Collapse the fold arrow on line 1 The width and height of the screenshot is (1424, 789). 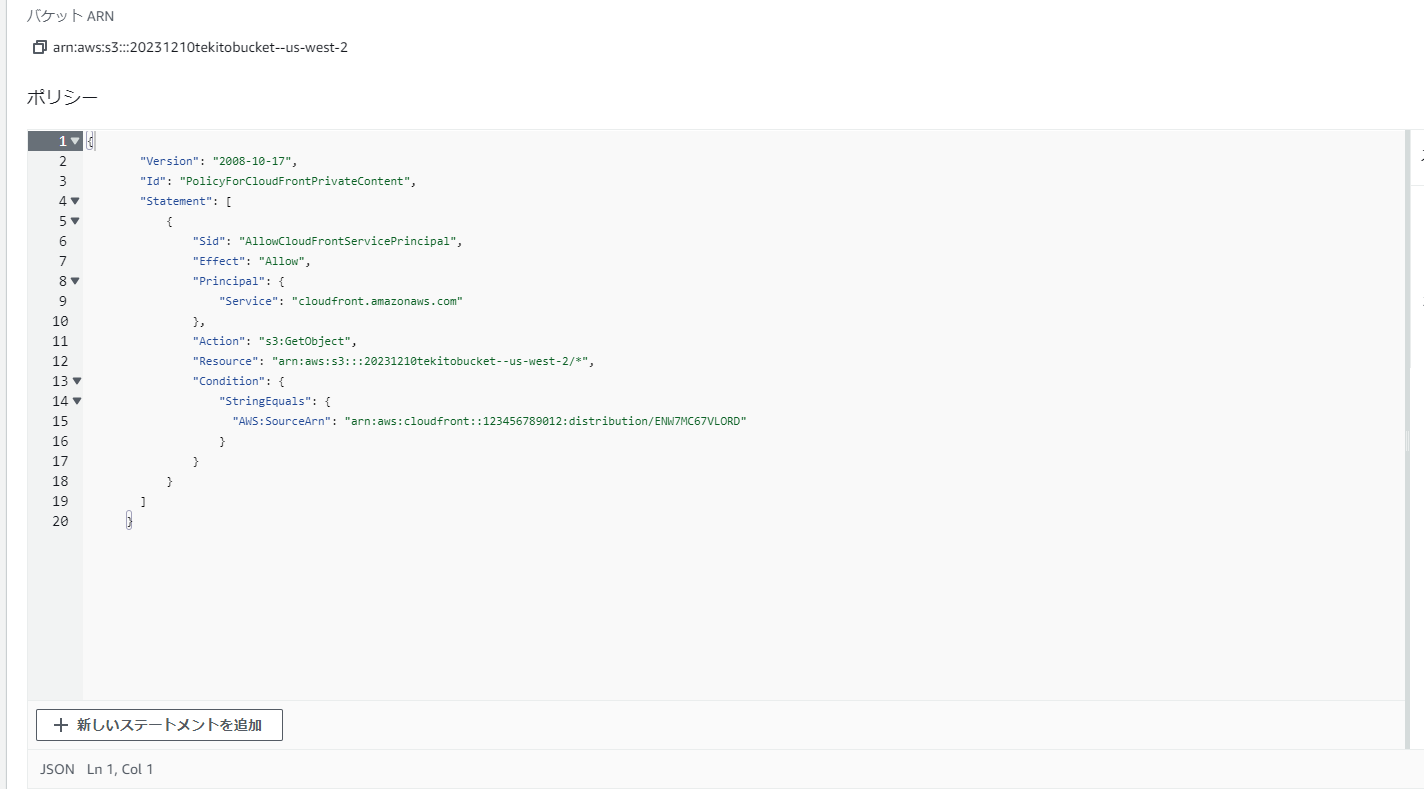(75, 141)
